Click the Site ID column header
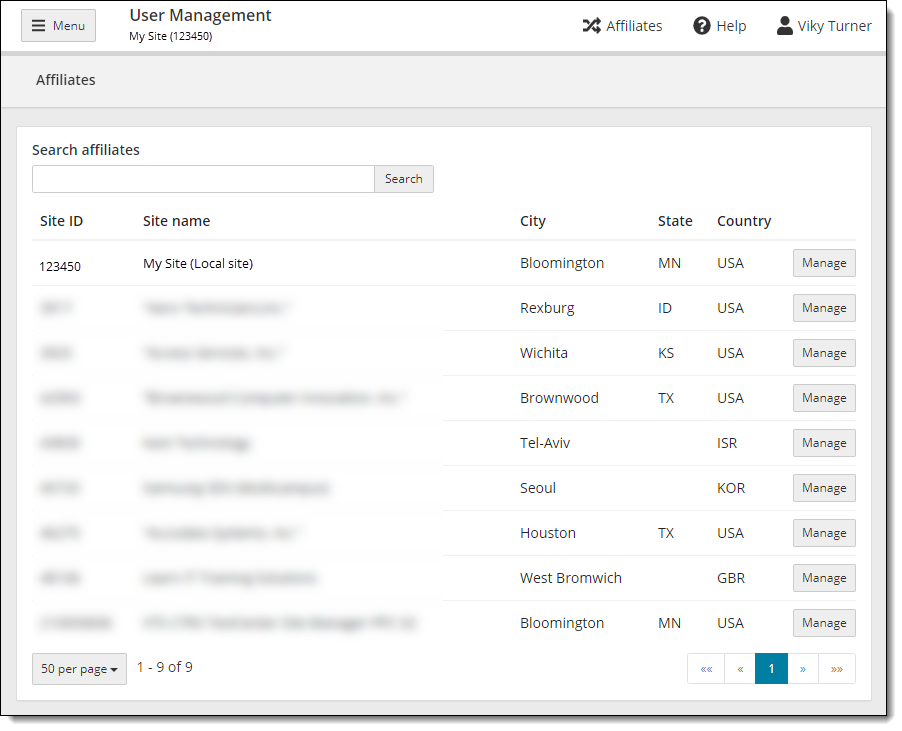902x731 pixels. tap(62, 221)
